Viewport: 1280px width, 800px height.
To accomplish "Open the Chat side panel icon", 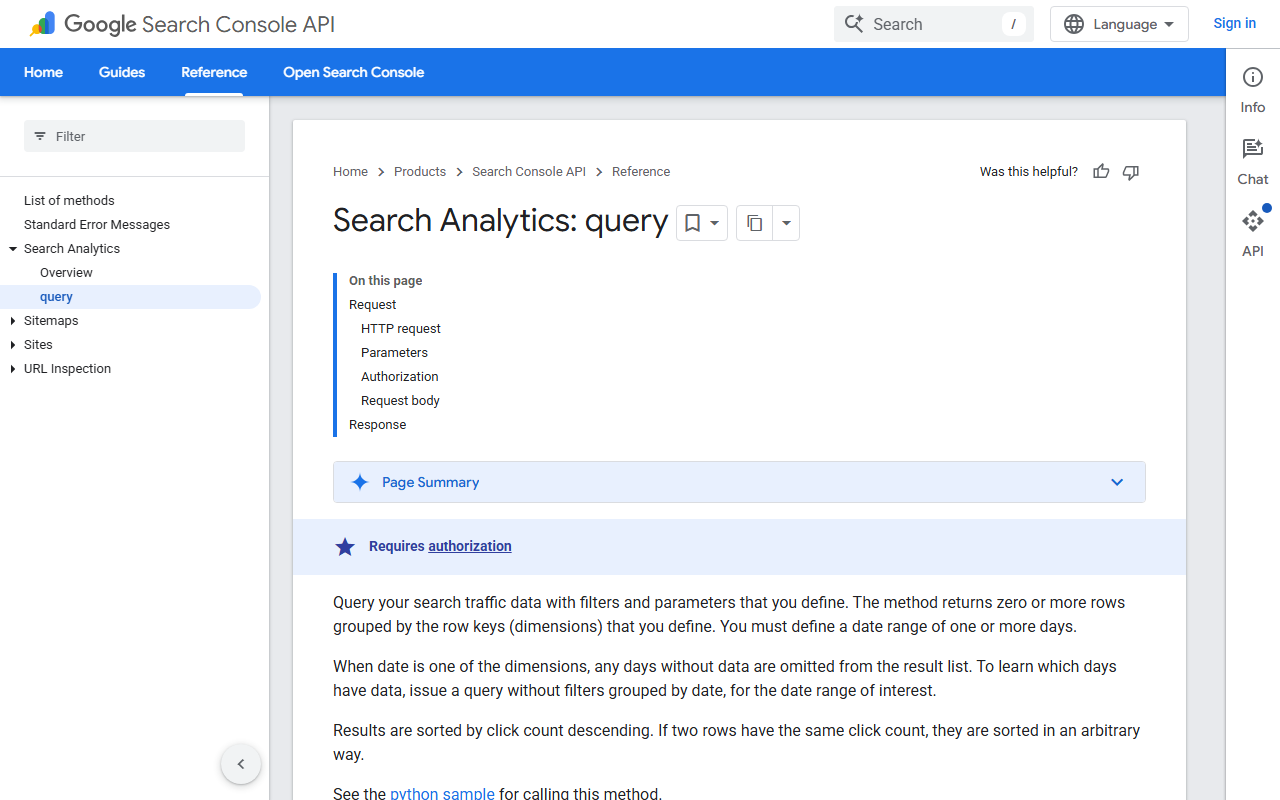I will [x=1253, y=149].
